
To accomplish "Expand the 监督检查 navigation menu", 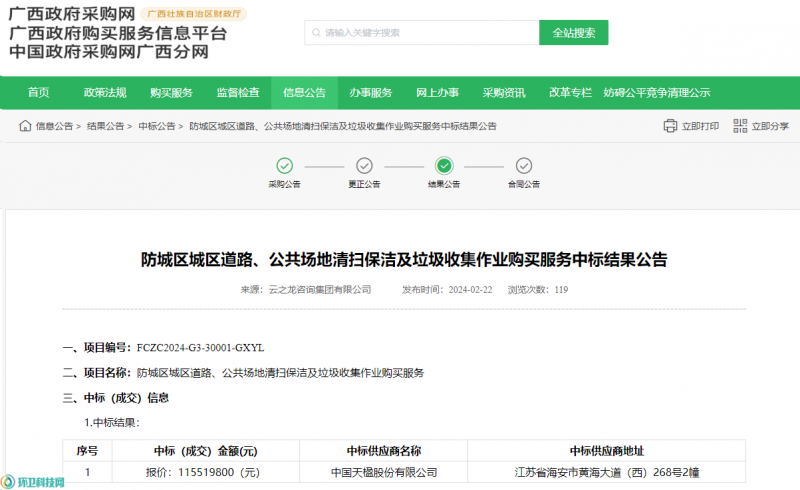I will [238, 93].
